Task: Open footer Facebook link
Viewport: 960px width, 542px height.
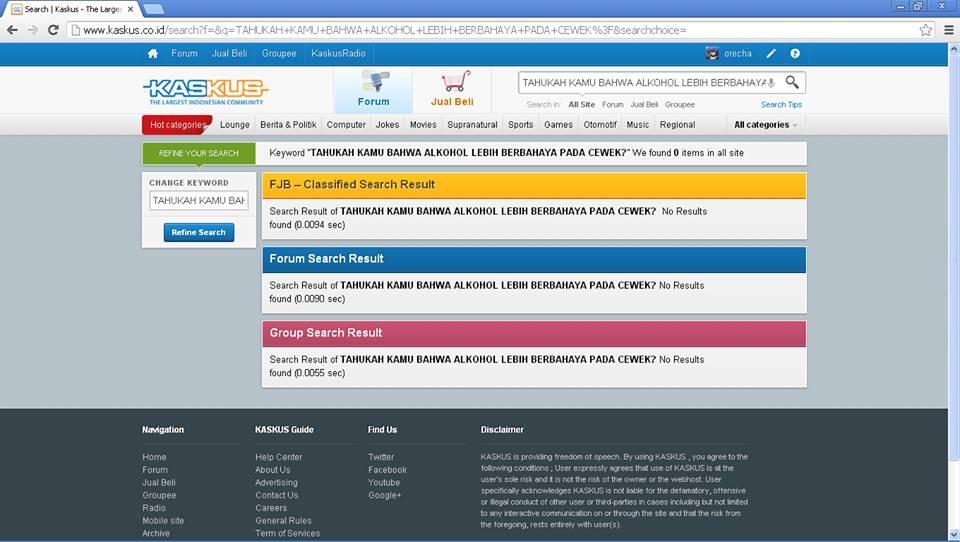Action: (x=387, y=470)
